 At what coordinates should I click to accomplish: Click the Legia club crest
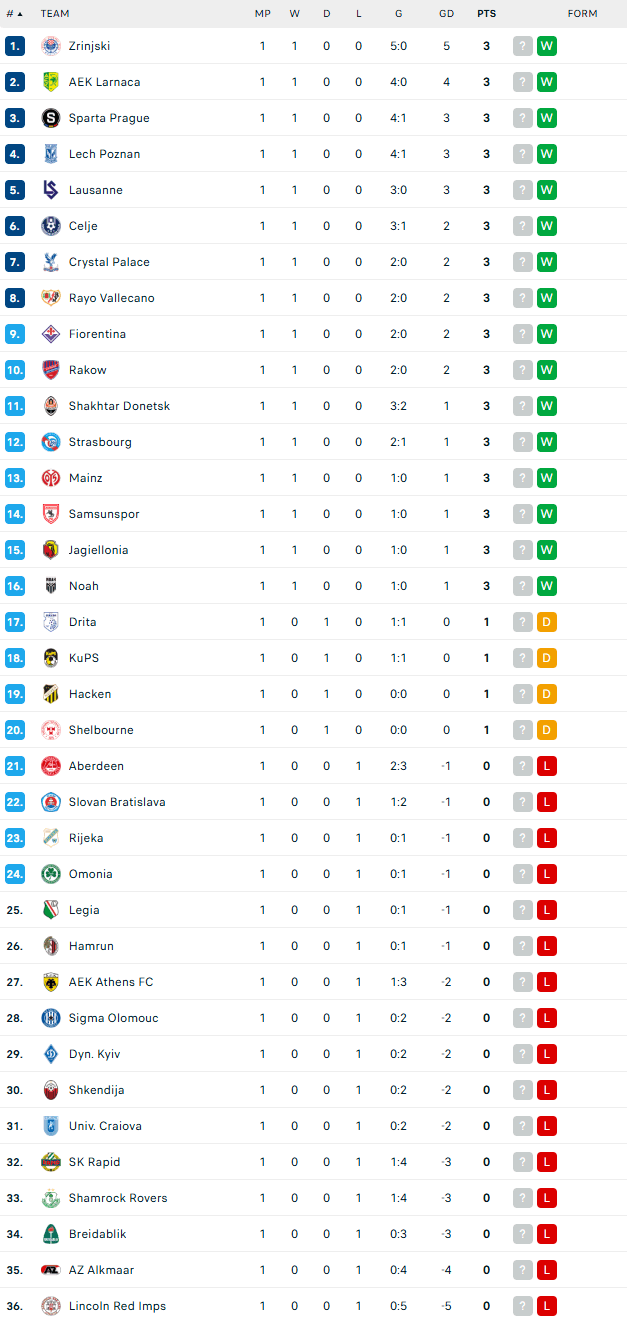coord(50,910)
